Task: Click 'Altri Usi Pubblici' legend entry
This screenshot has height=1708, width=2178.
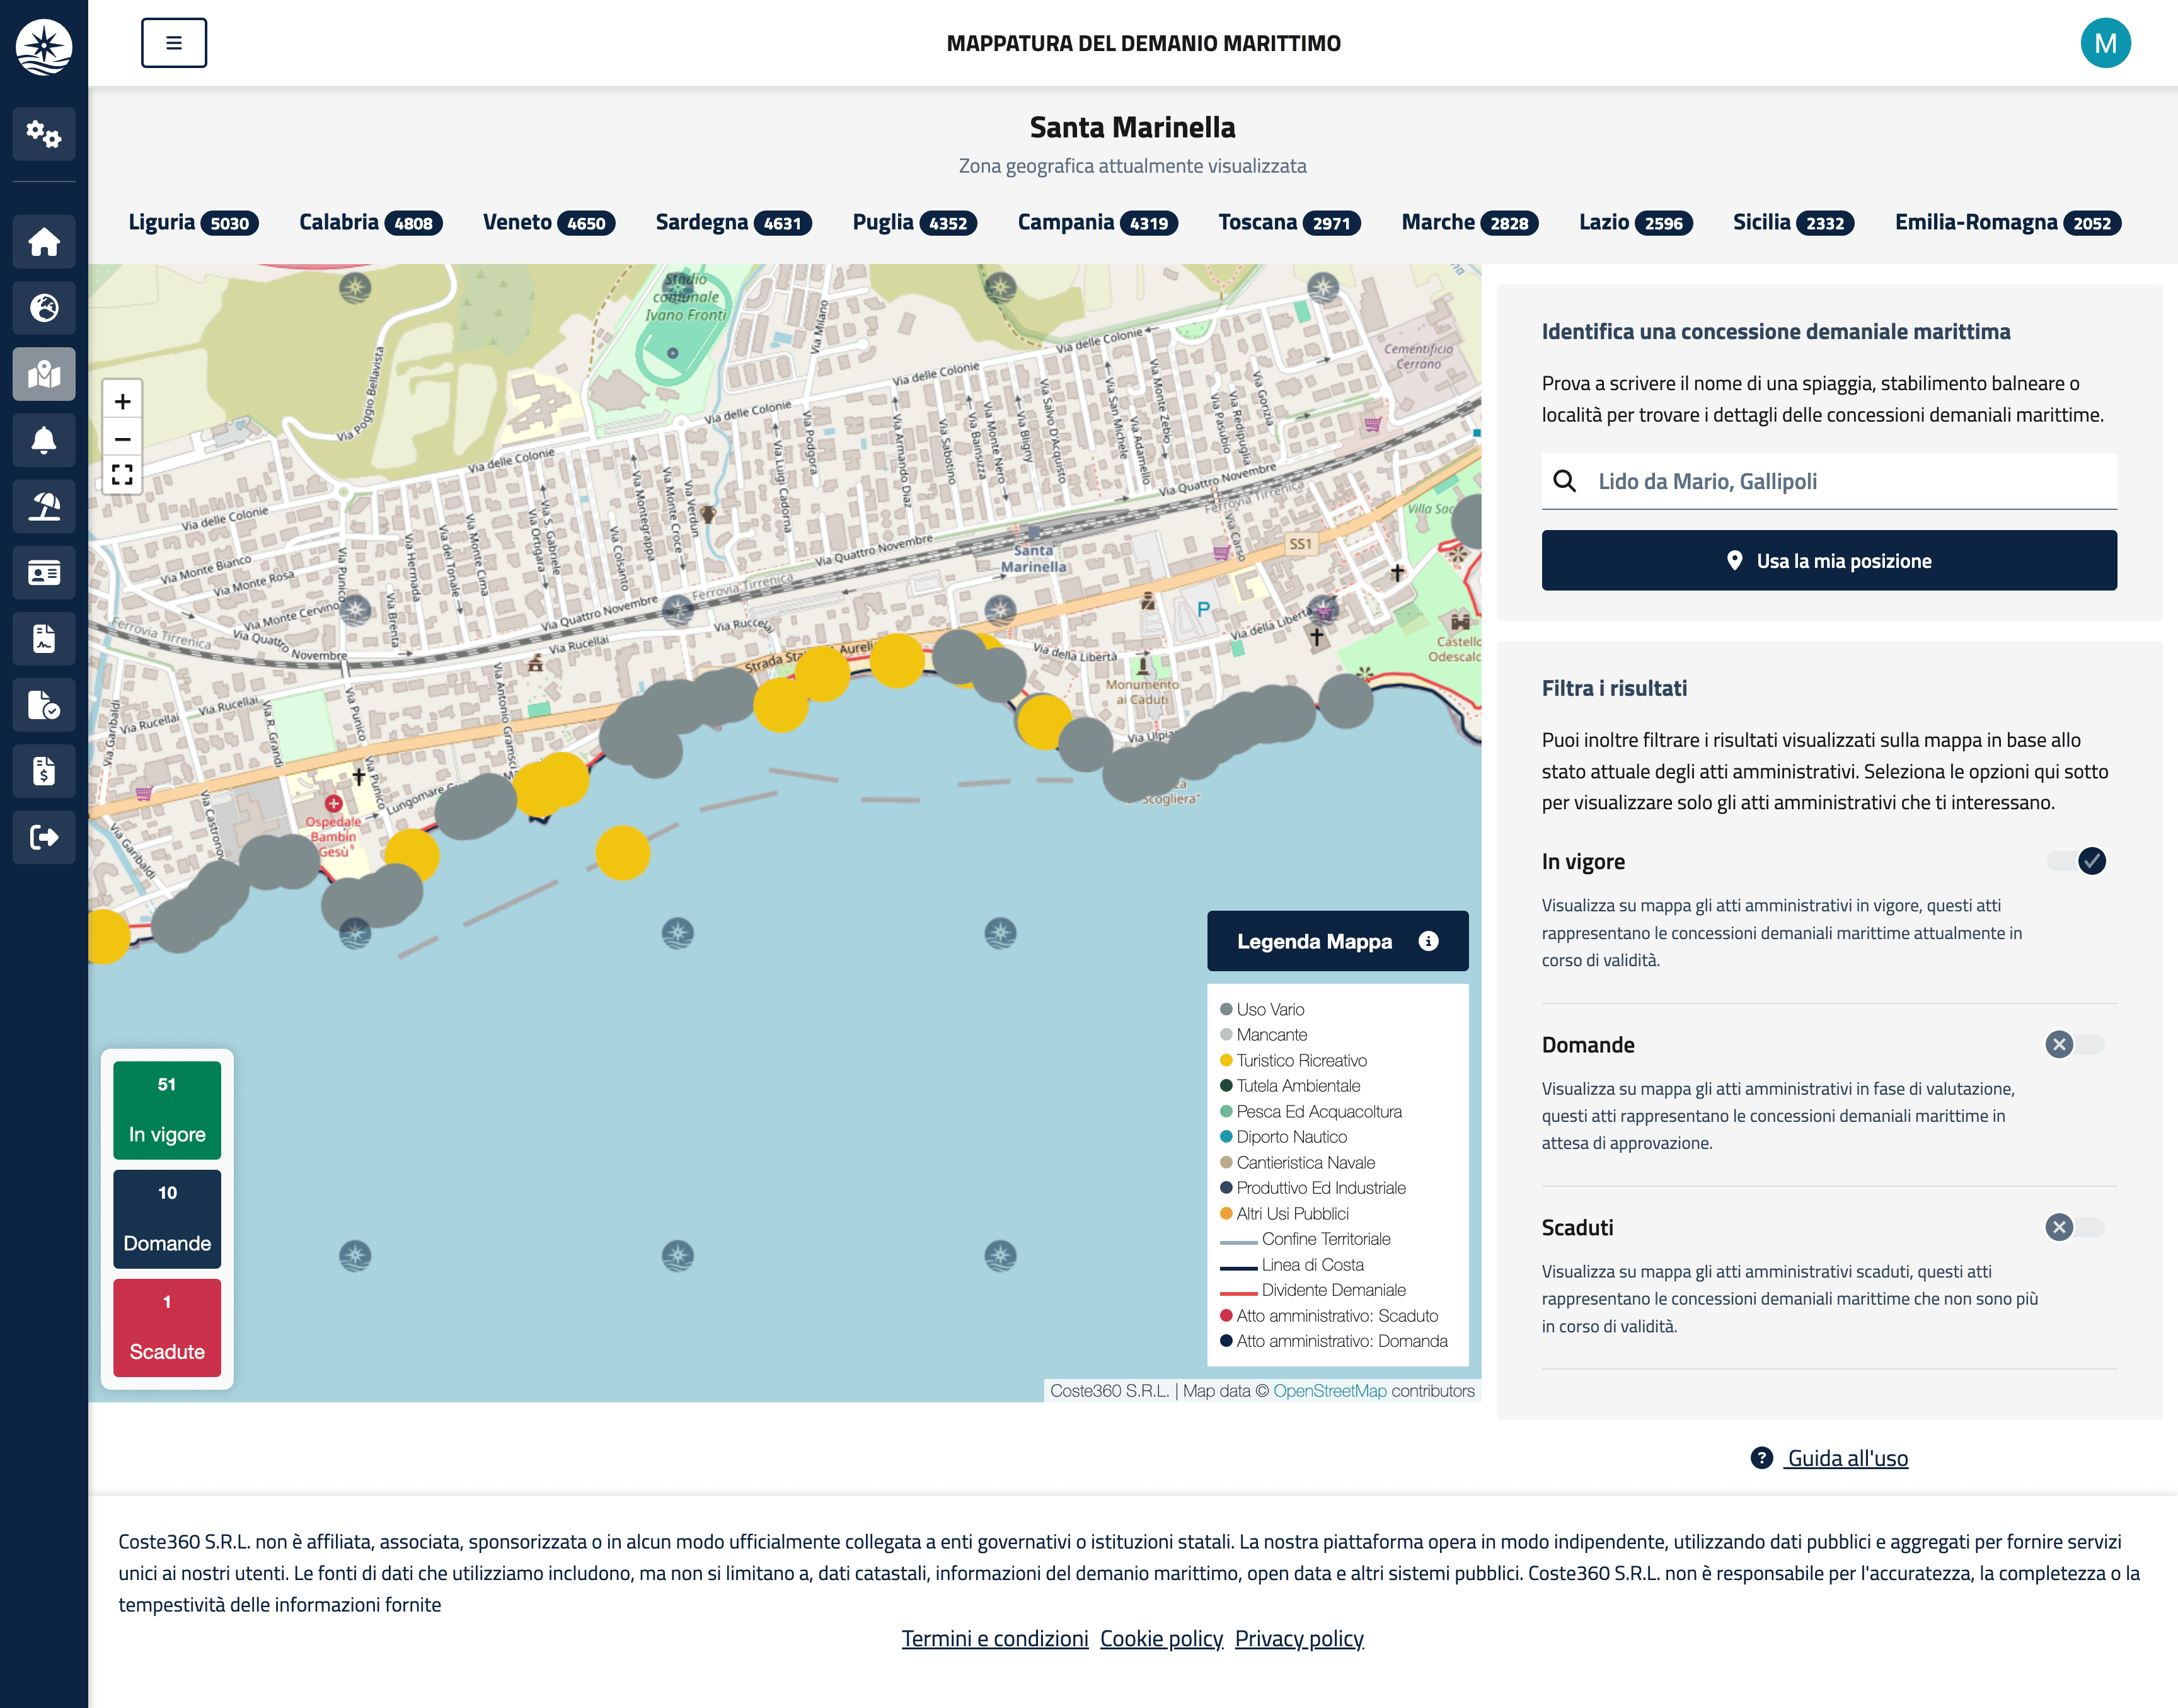Action: tap(1284, 1213)
